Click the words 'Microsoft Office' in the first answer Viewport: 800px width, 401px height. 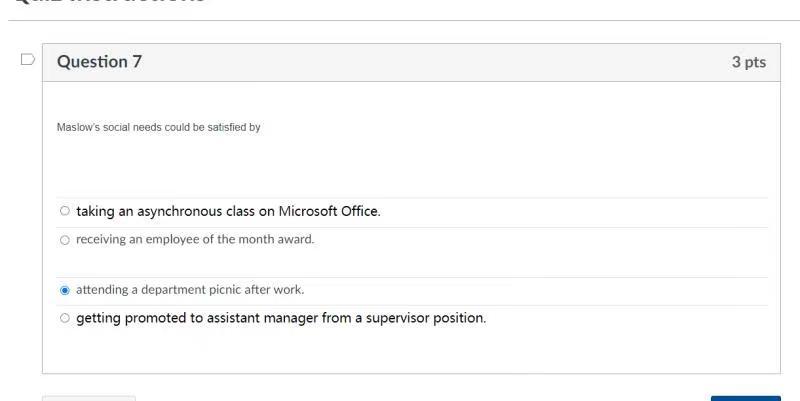pyautogui.click(x=329, y=211)
